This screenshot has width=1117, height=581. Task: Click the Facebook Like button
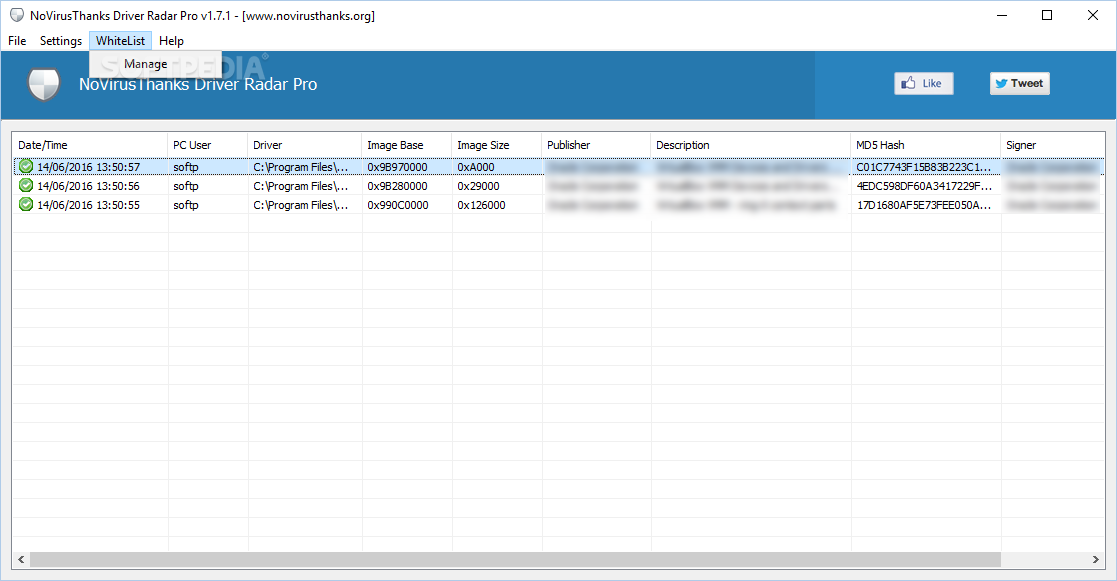tap(923, 83)
